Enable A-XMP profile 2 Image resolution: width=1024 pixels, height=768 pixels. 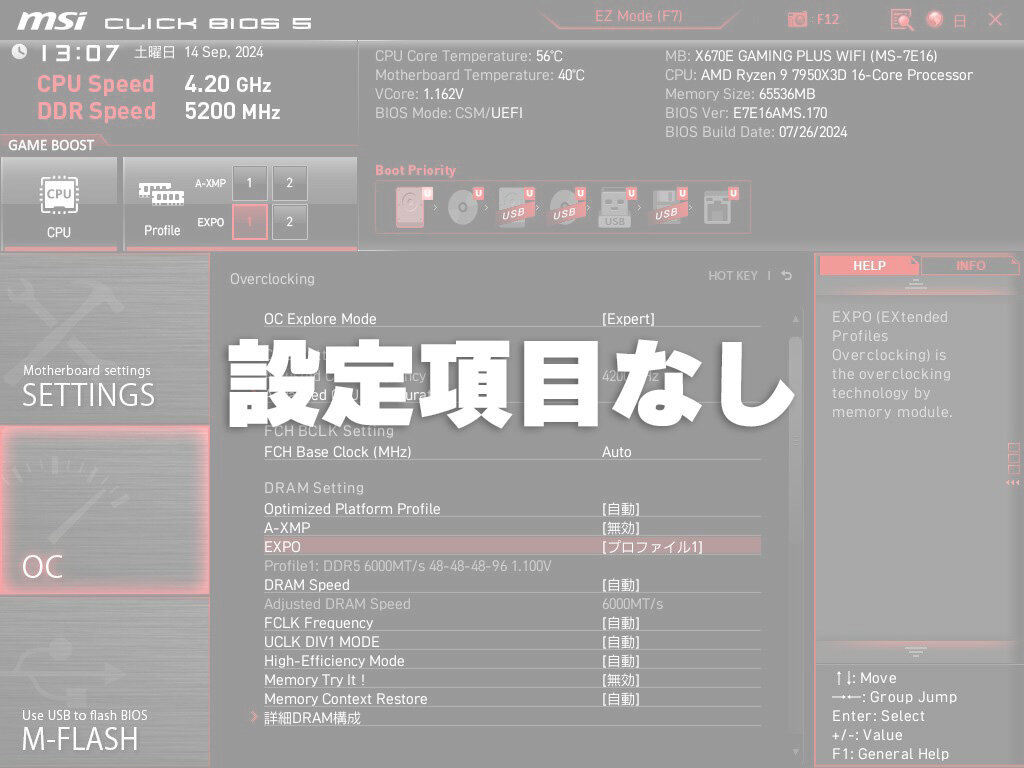click(x=289, y=183)
